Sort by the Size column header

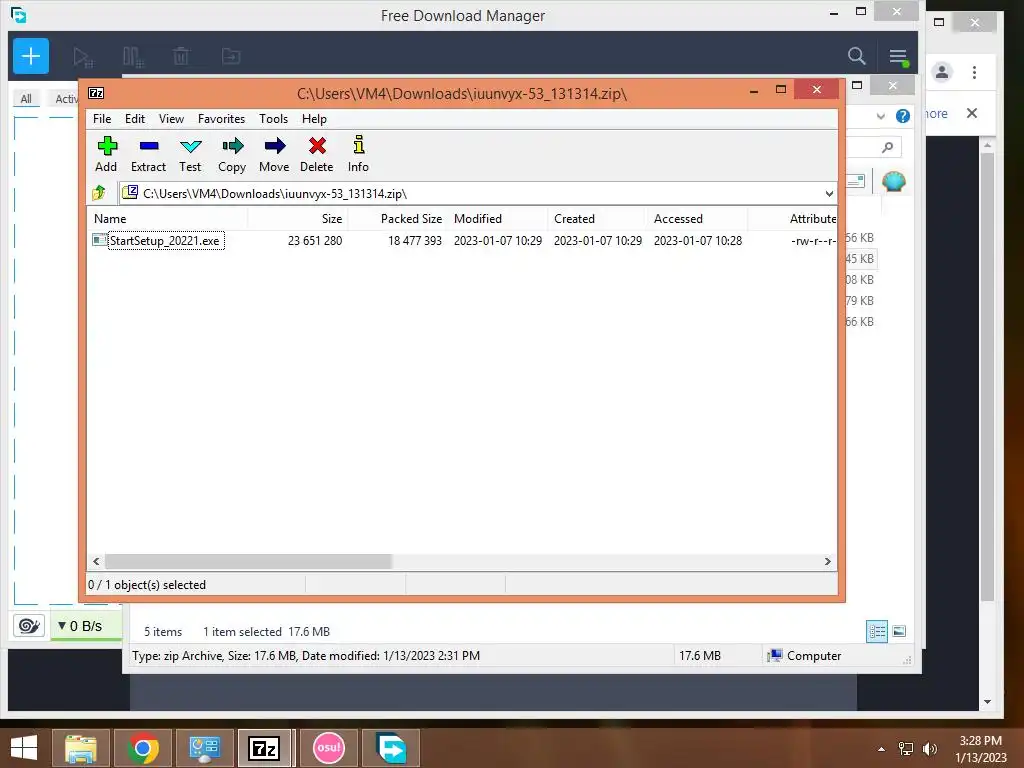298,219
